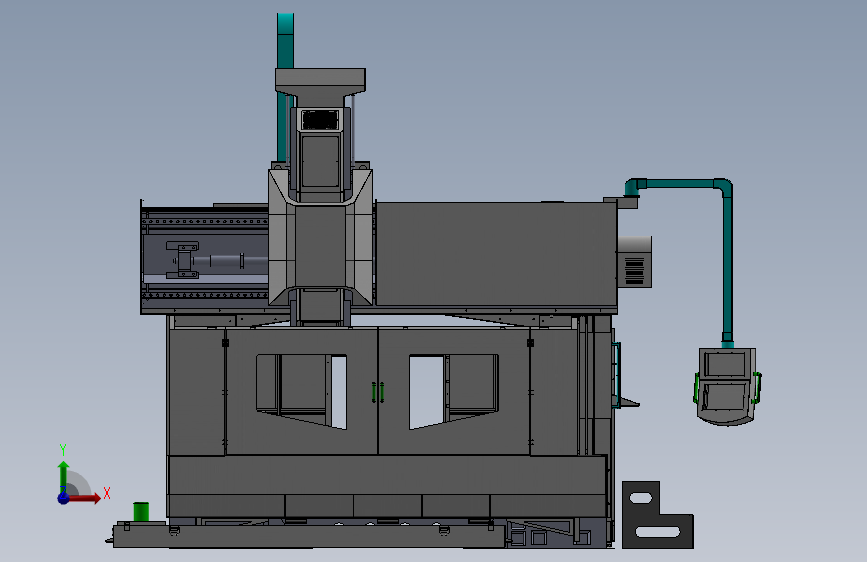Click the red X axis arrow of the triad
This screenshot has height=562, width=867.
tap(84, 498)
